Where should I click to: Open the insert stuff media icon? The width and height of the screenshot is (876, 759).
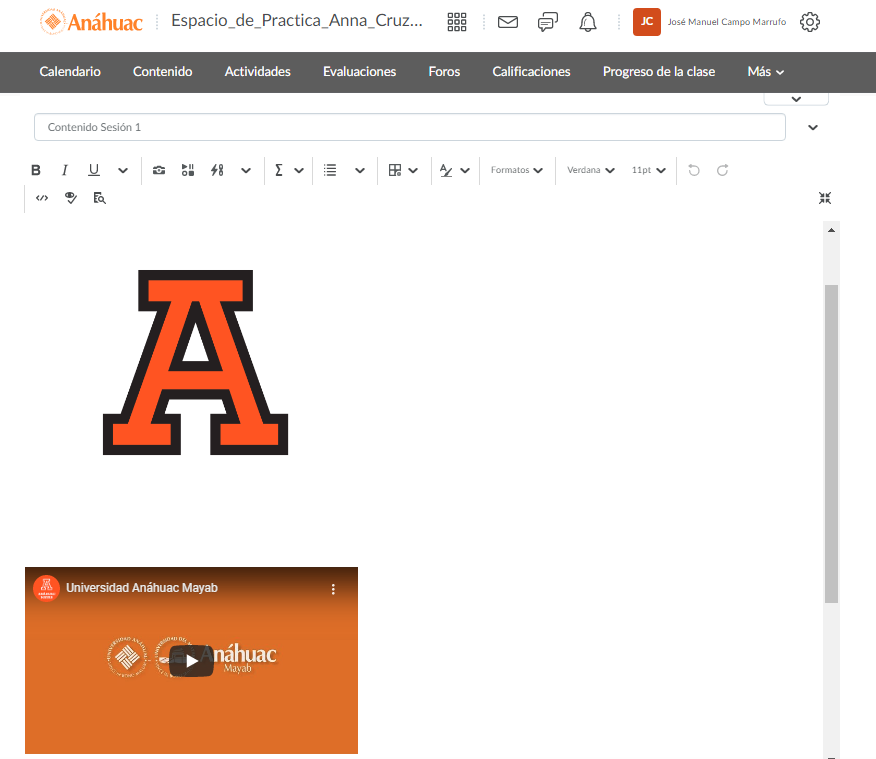pyautogui.click(x=188, y=170)
